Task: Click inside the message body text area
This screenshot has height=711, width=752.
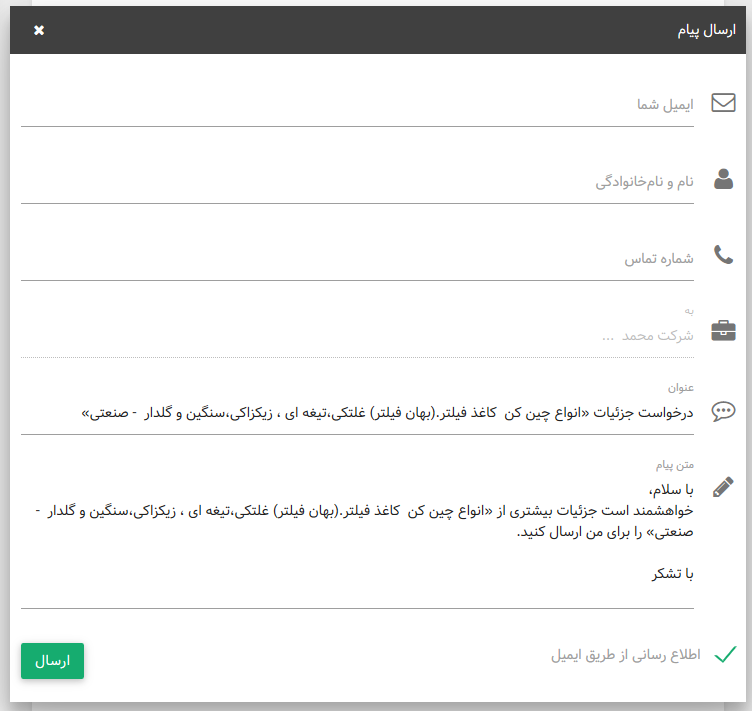Action: [x=357, y=530]
